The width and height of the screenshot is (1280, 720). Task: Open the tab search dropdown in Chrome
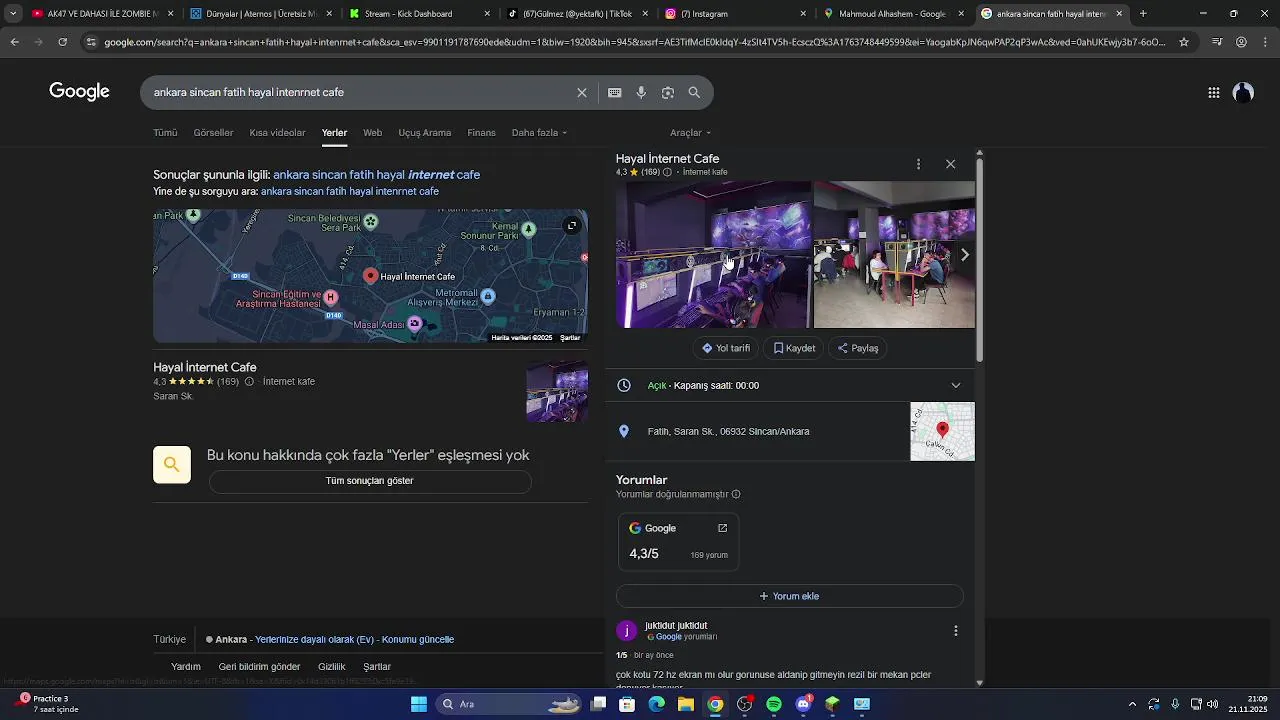click(x=13, y=14)
